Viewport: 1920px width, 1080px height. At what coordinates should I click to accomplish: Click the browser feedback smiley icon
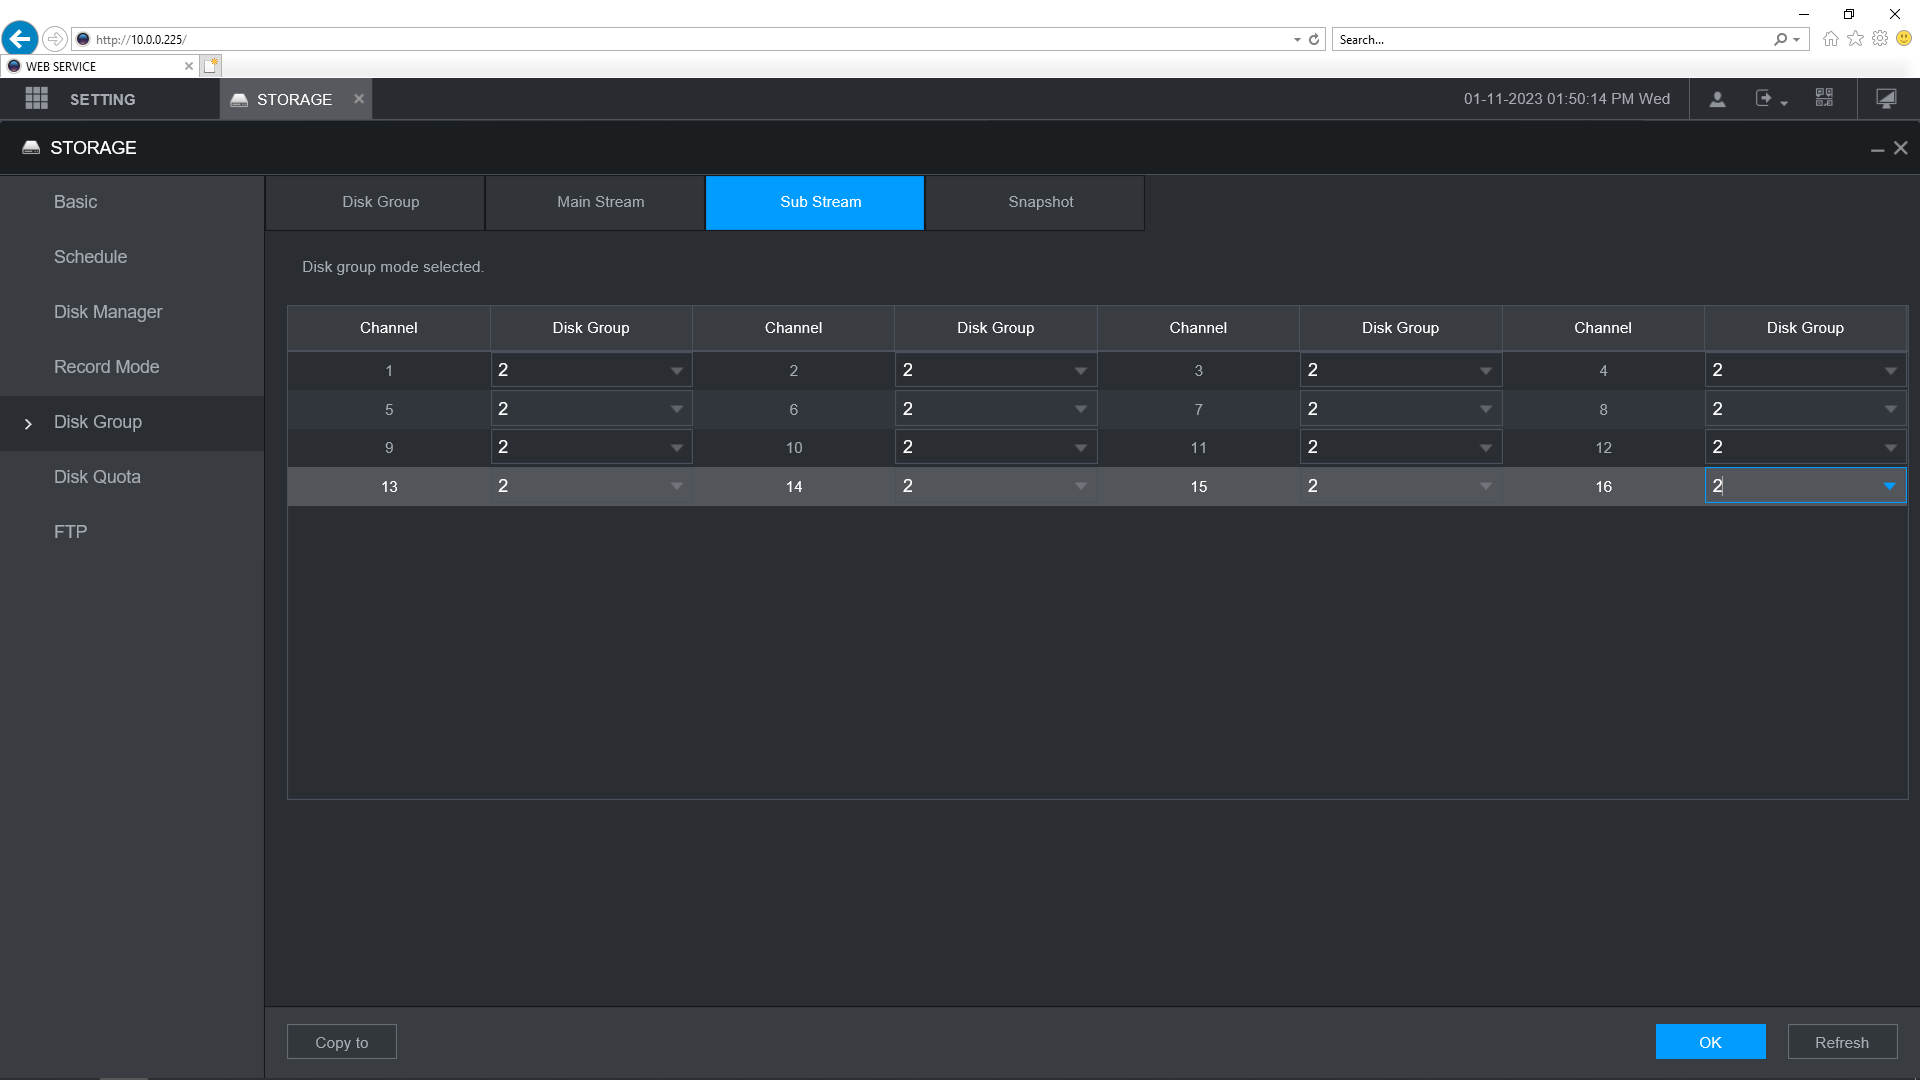coord(1904,39)
